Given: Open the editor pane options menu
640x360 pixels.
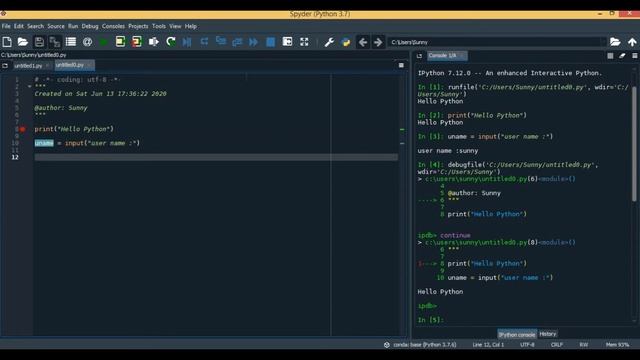Looking at the screenshot, I should pos(401,65).
